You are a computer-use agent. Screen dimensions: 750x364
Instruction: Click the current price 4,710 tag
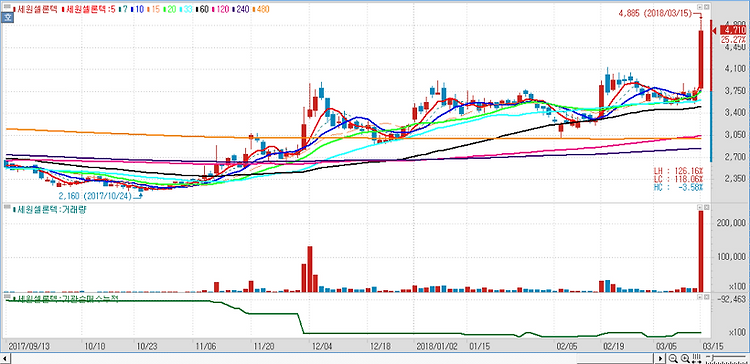tap(732, 31)
